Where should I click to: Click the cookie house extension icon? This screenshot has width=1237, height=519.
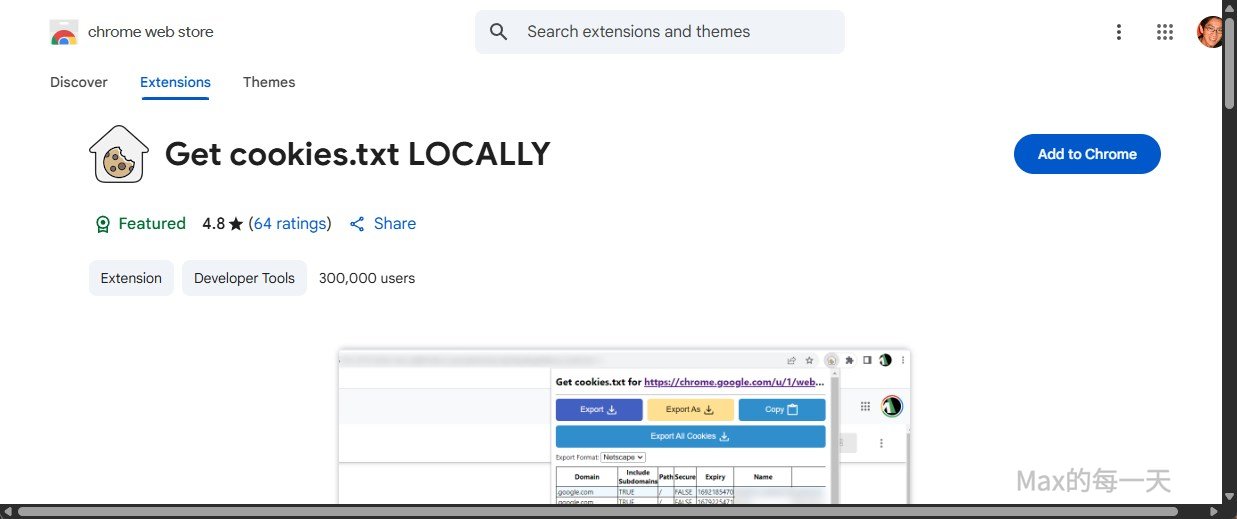pos(119,155)
